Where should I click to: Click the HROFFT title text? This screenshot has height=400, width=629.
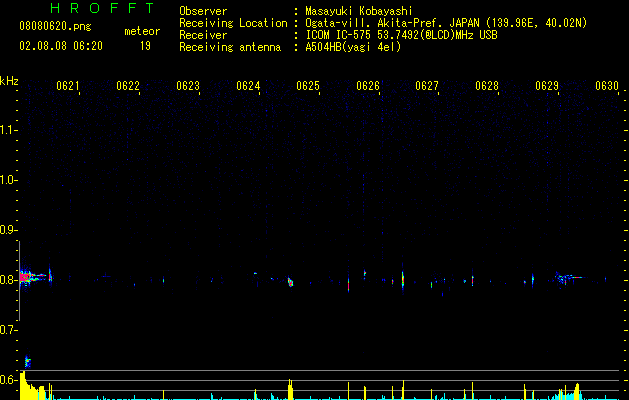coord(103,8)
